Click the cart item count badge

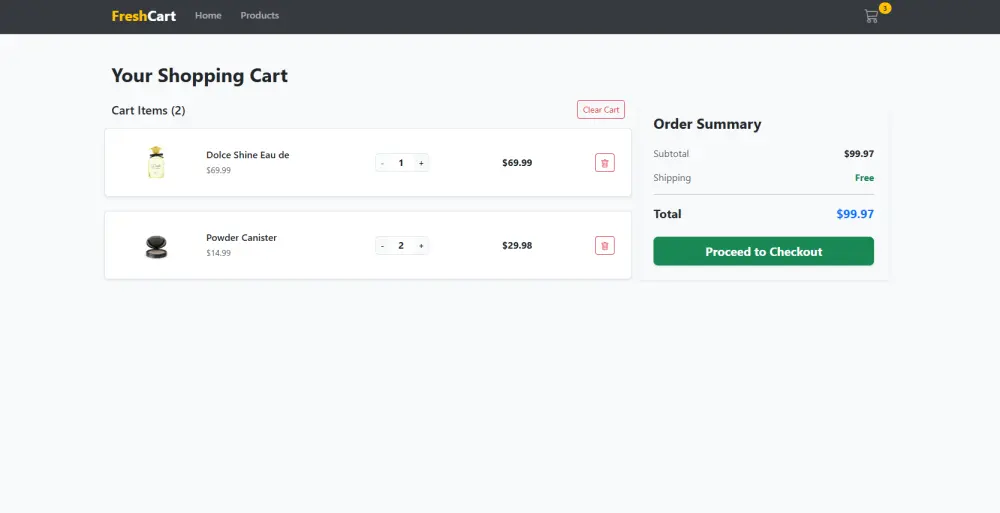[x=885, y=8]
